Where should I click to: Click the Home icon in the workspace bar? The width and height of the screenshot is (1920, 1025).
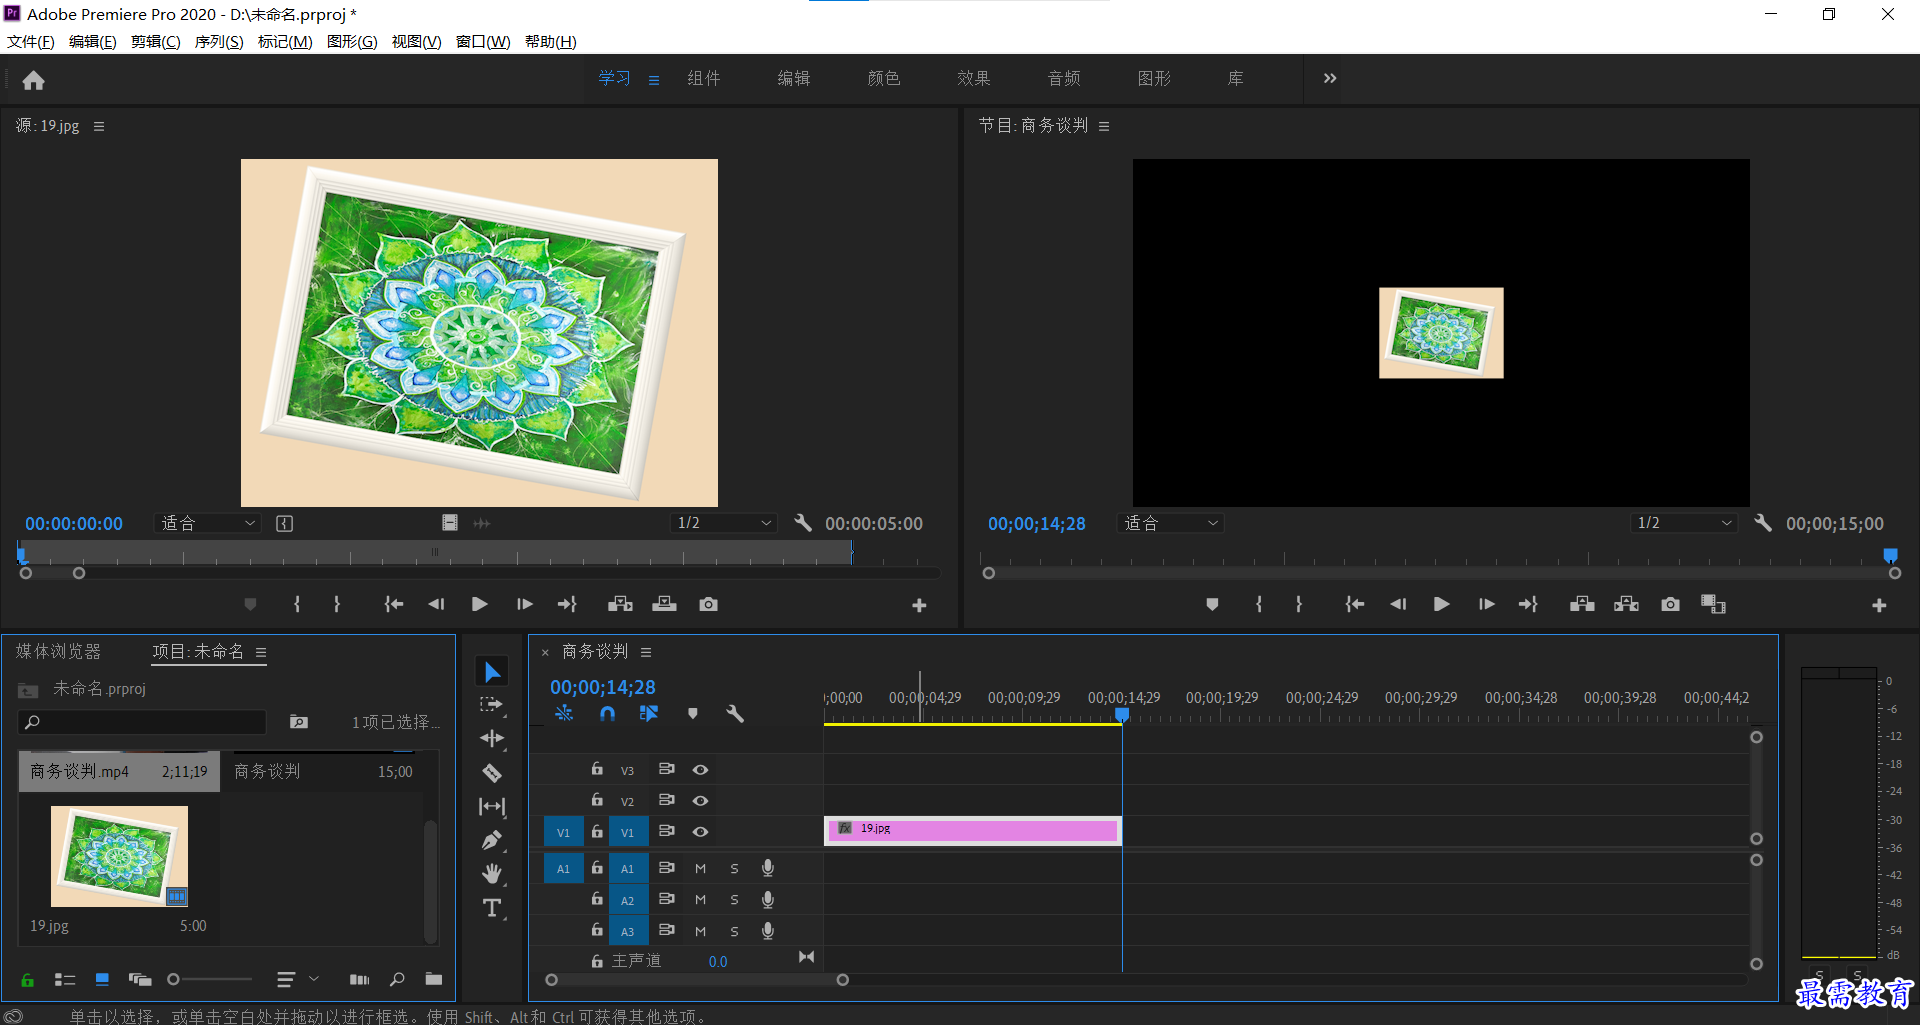(33, 80)
